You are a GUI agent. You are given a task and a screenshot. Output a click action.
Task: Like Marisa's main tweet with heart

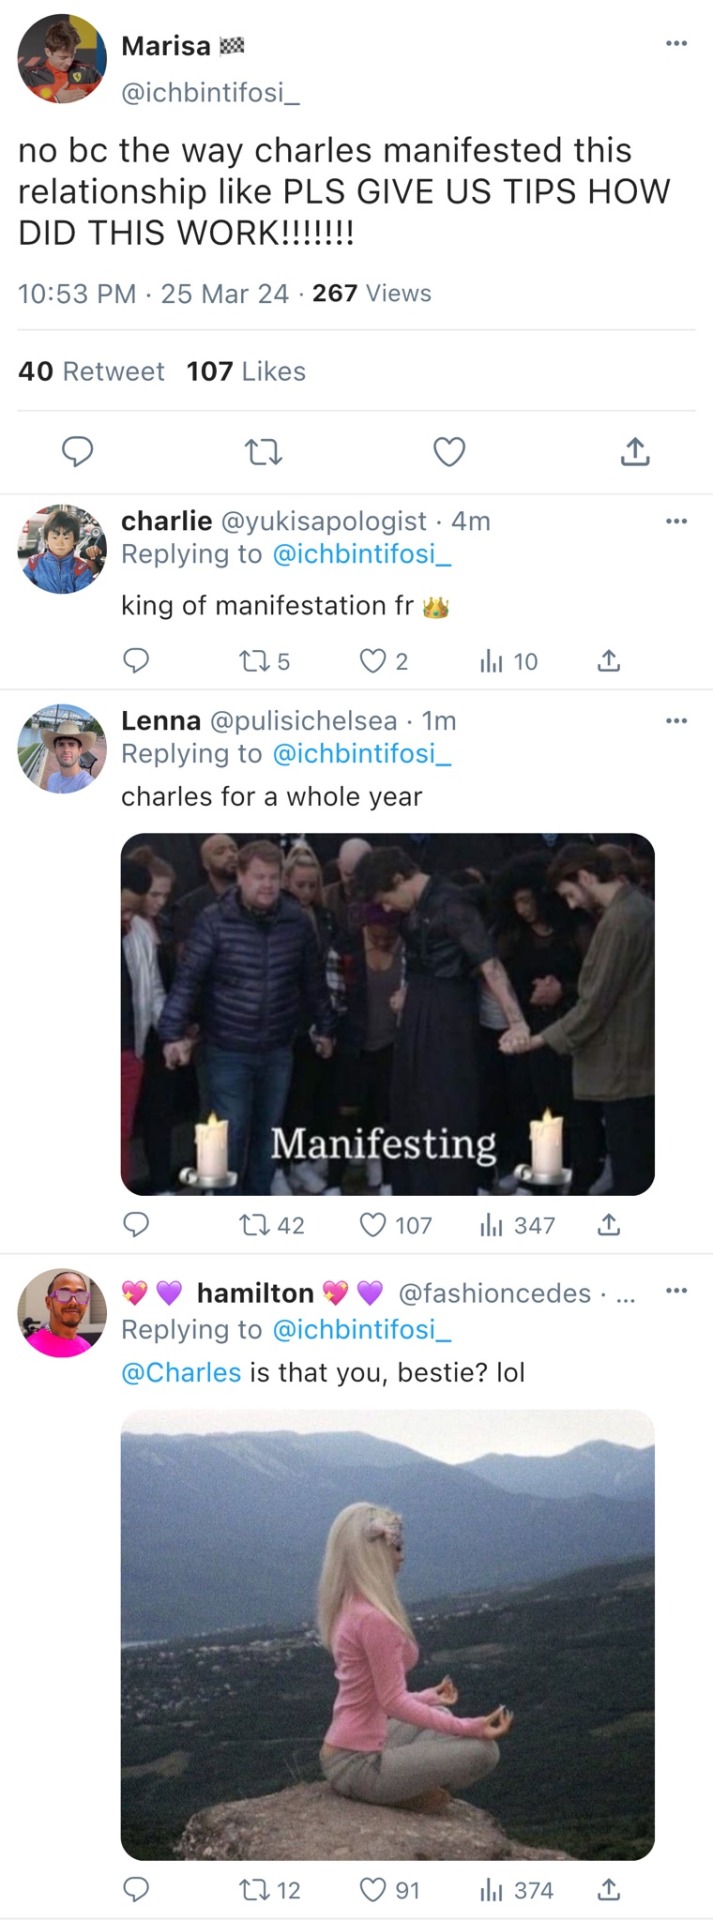(449, 453)
